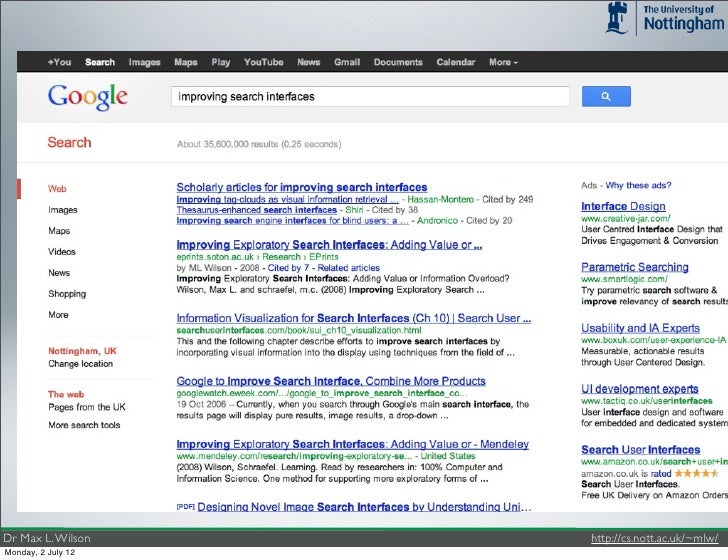Select Images in the left sidebar
728x560 pixels.
coord(63,210)
